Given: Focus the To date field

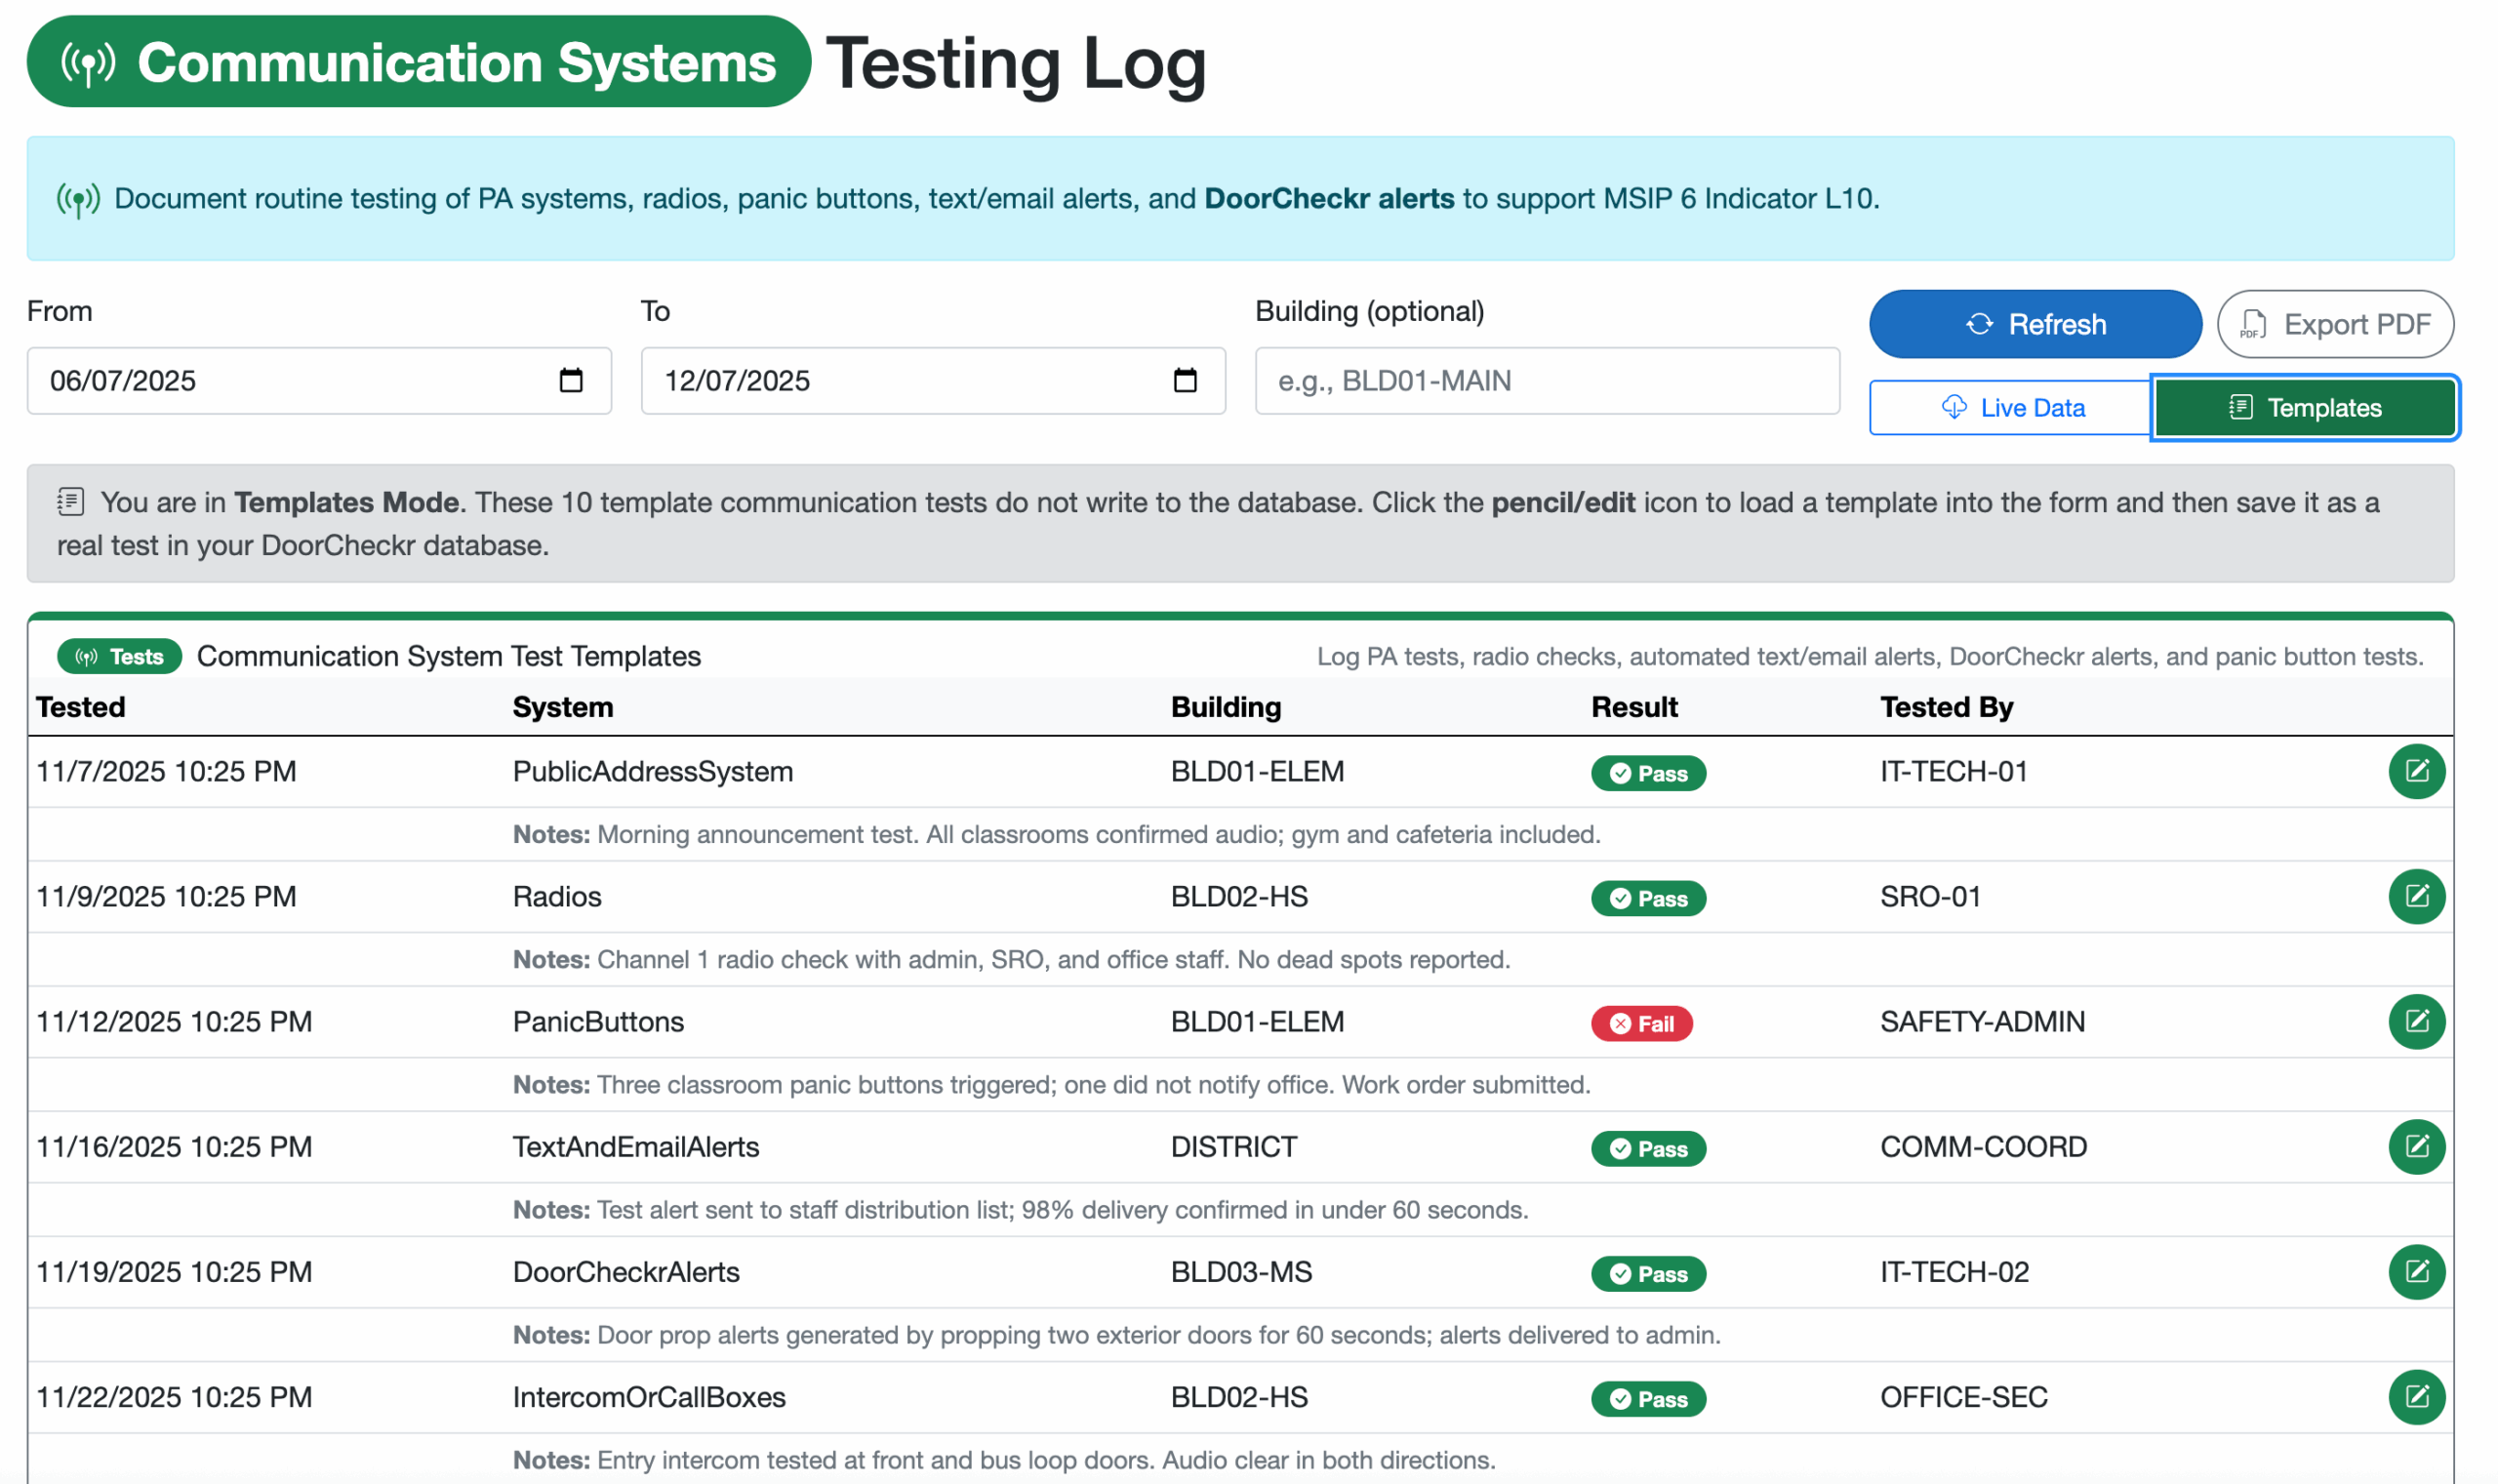Looking at the screenshot, I should (933, 380).
